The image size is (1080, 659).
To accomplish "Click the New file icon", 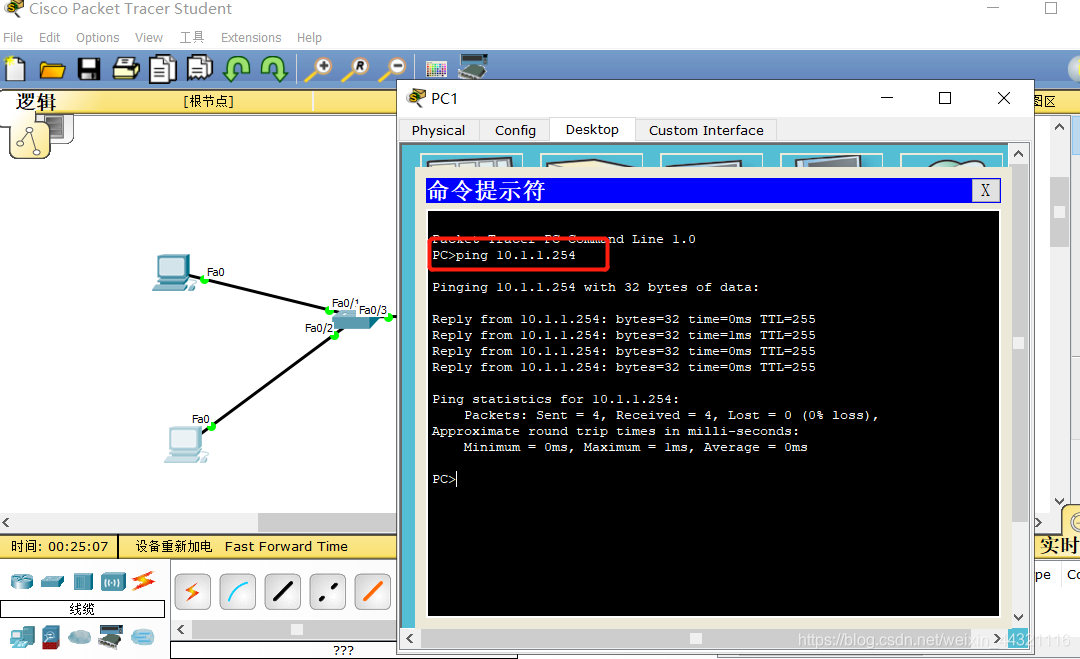I will point(15,69).
